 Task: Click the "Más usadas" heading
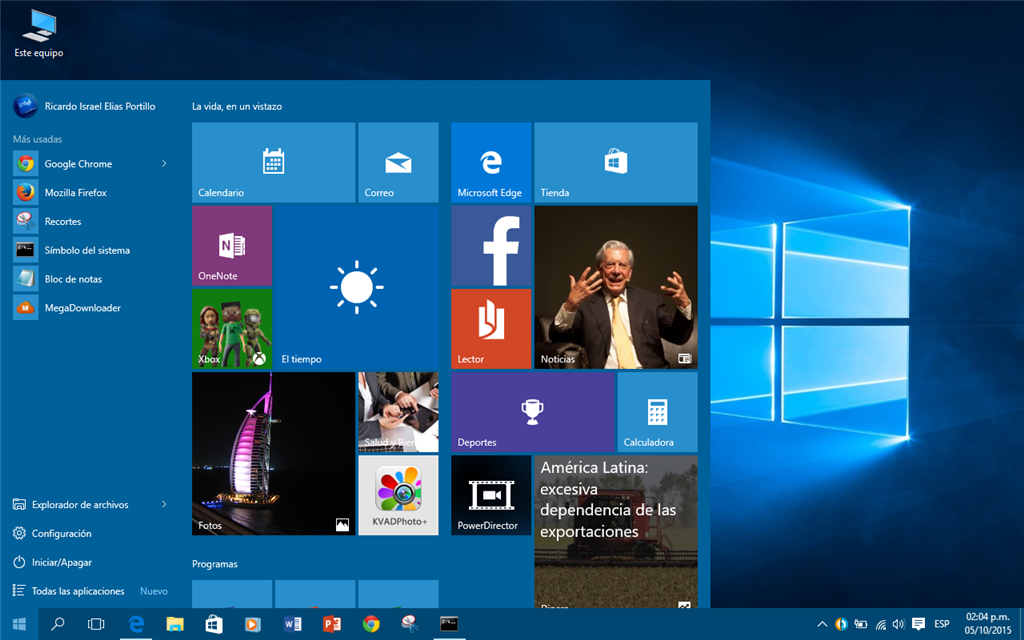[x=37, y=139]
